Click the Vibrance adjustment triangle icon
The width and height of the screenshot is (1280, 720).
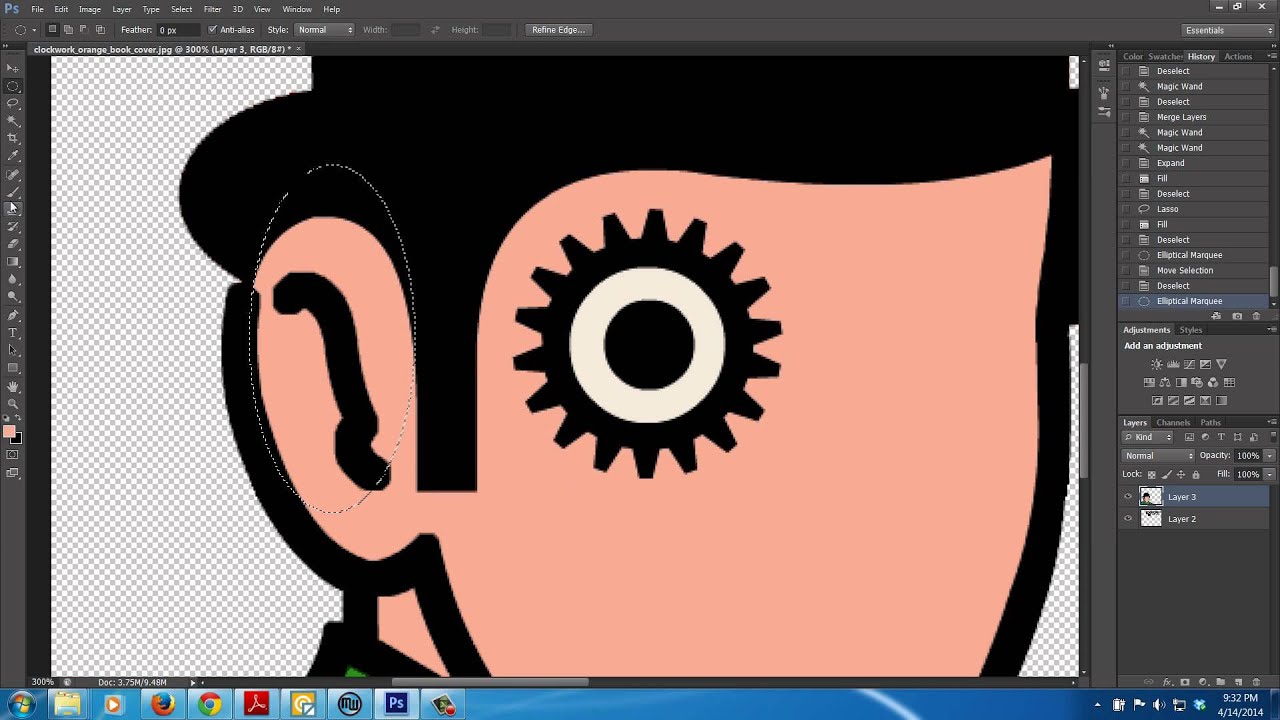coord(1221,364)
